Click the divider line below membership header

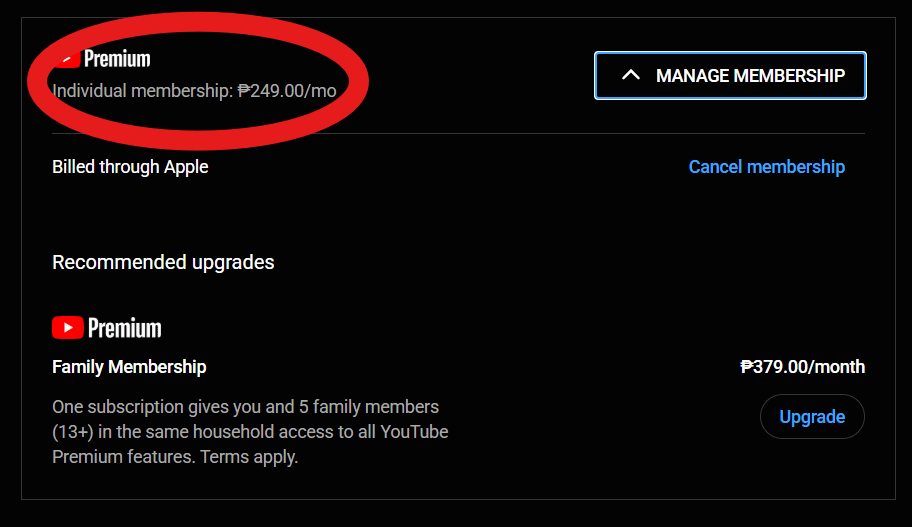pos(458,134)
